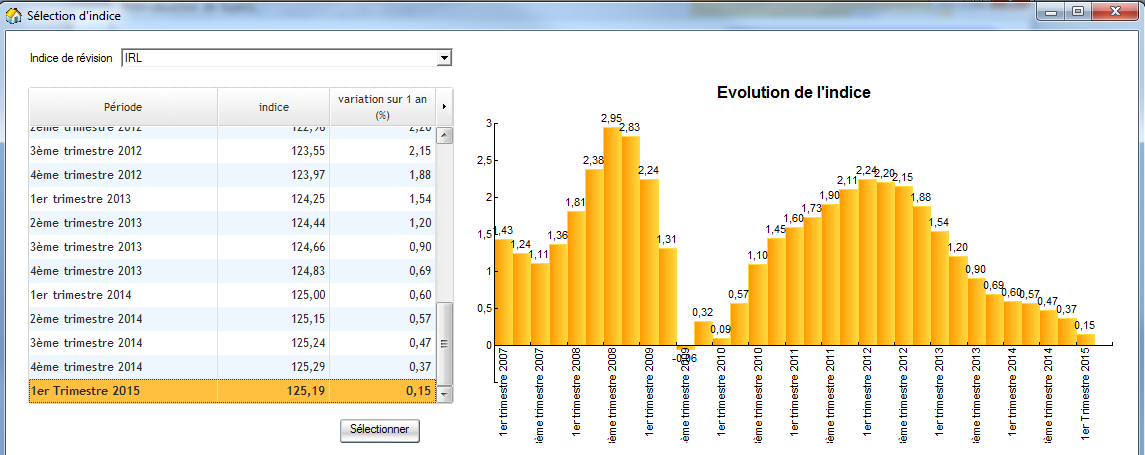The height and width of the screenshot is (455, 1145).
Task: Click the table scrollbar down arrow
Action: [x=444, y=393]
